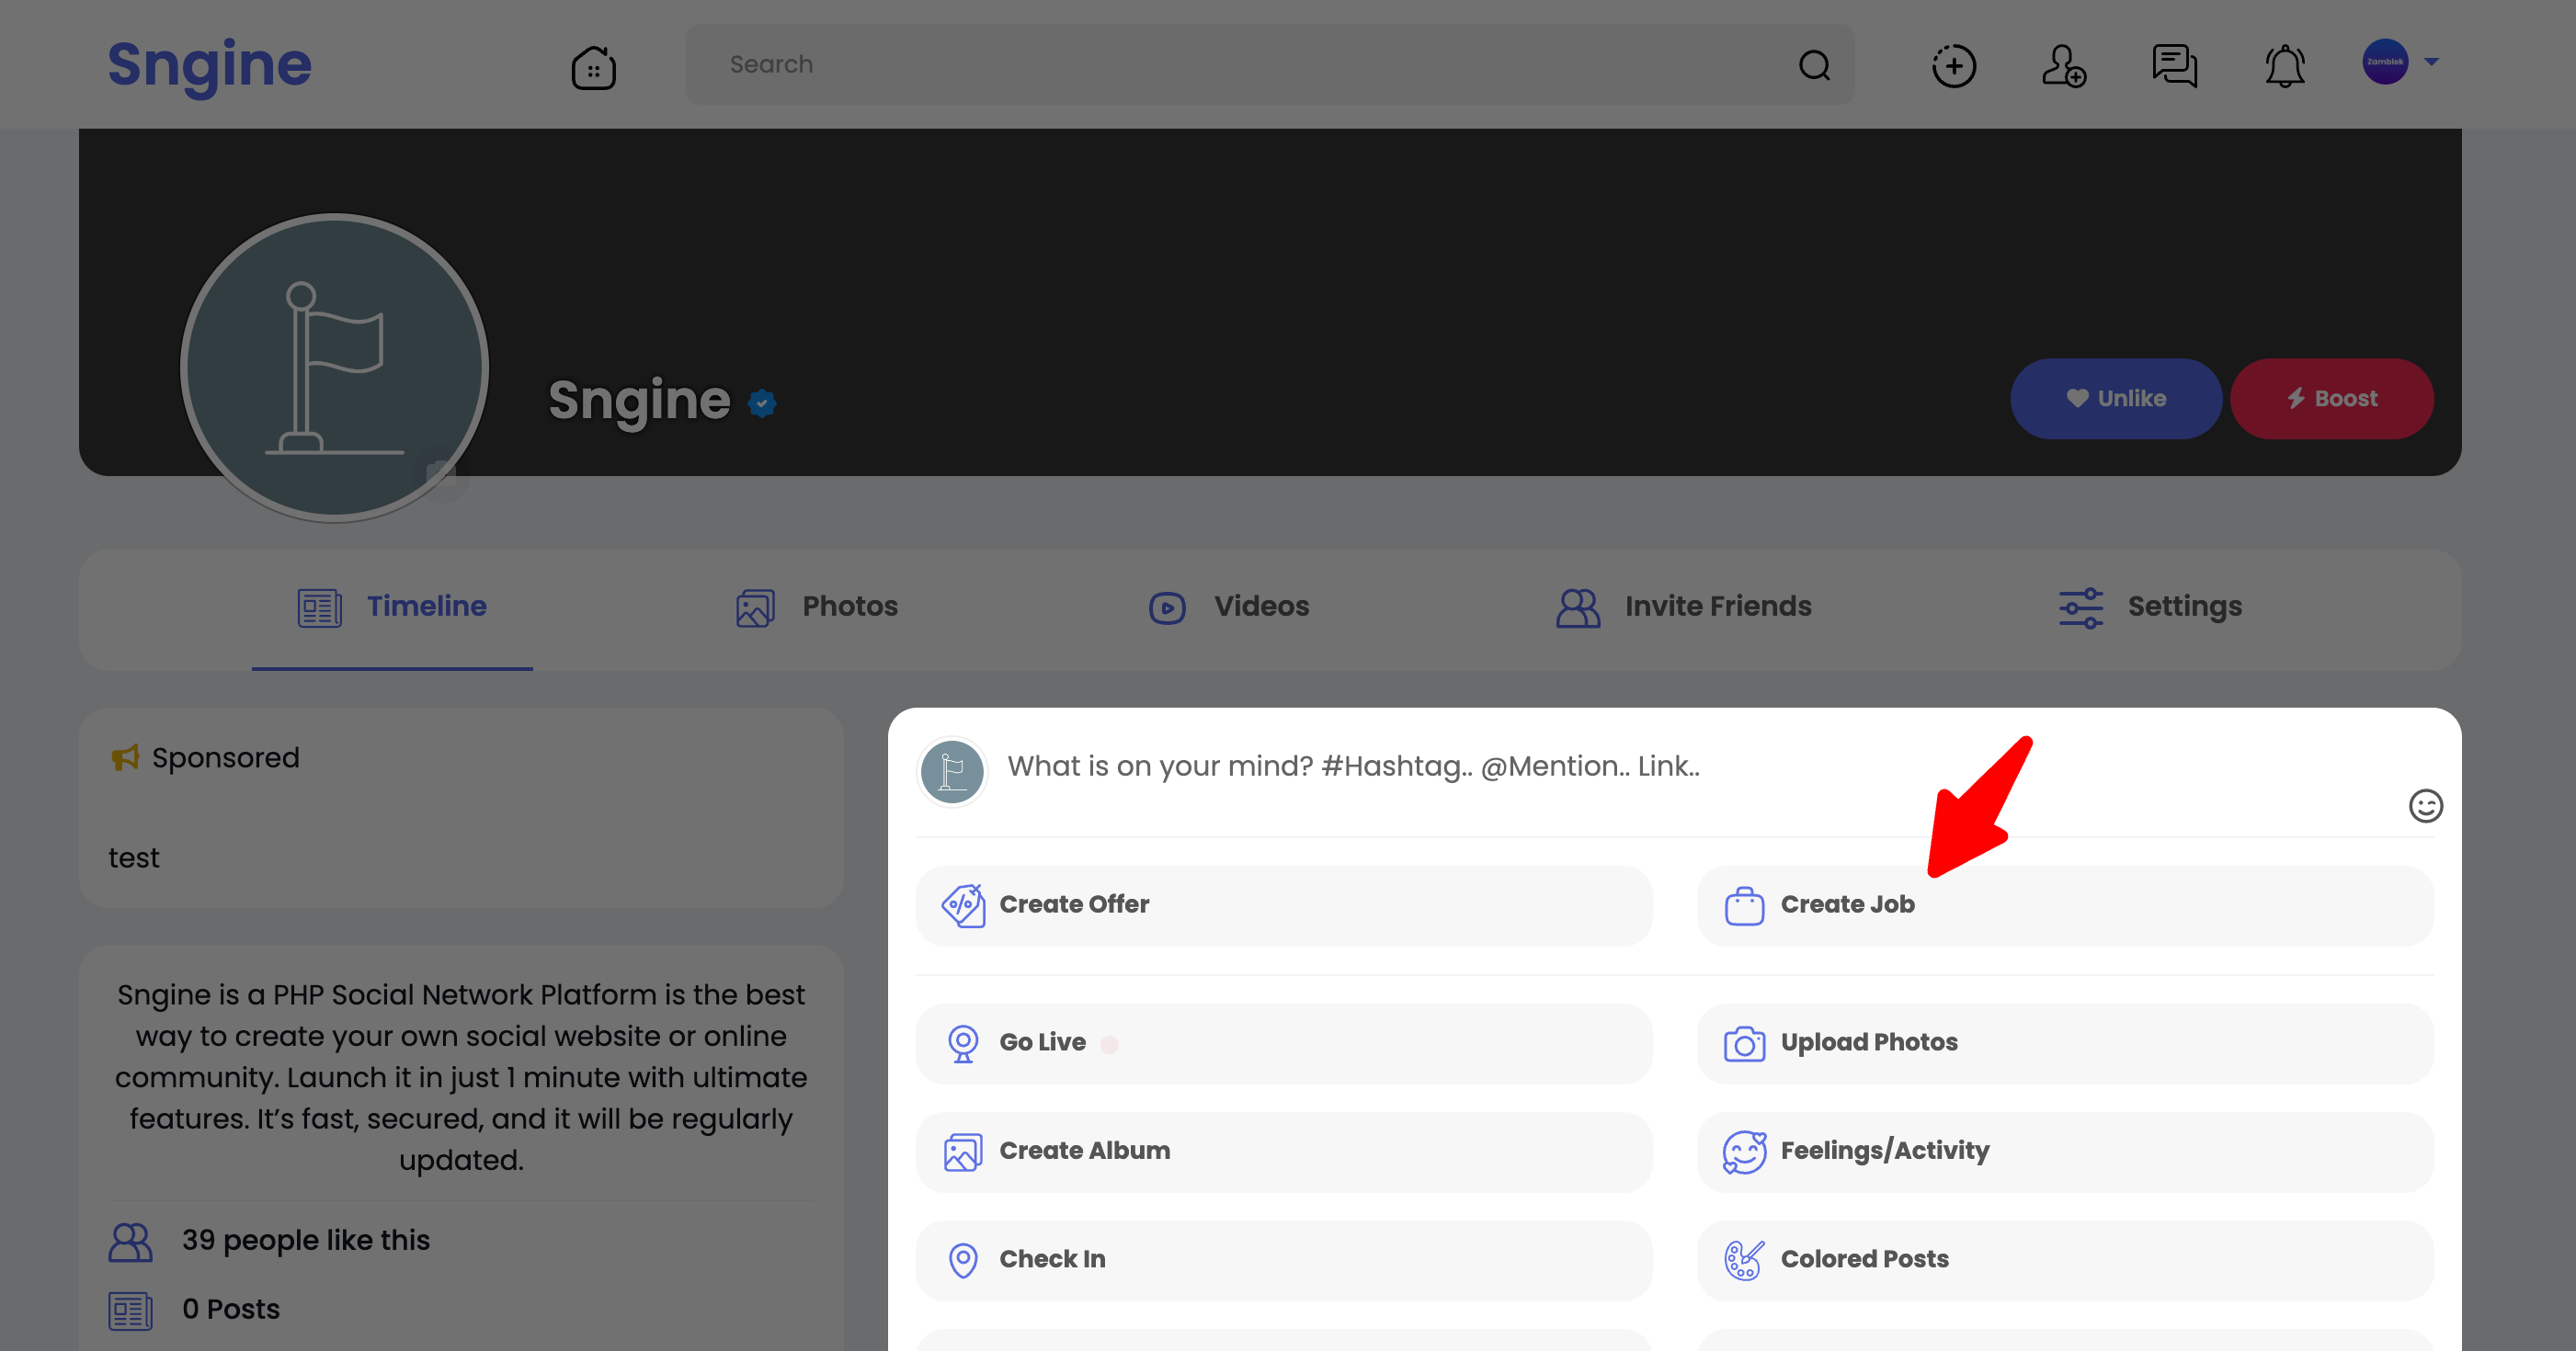Screen dimensions: 2576x1351
Task: Focus the Search input field
Action: (x=1270, y=64)
